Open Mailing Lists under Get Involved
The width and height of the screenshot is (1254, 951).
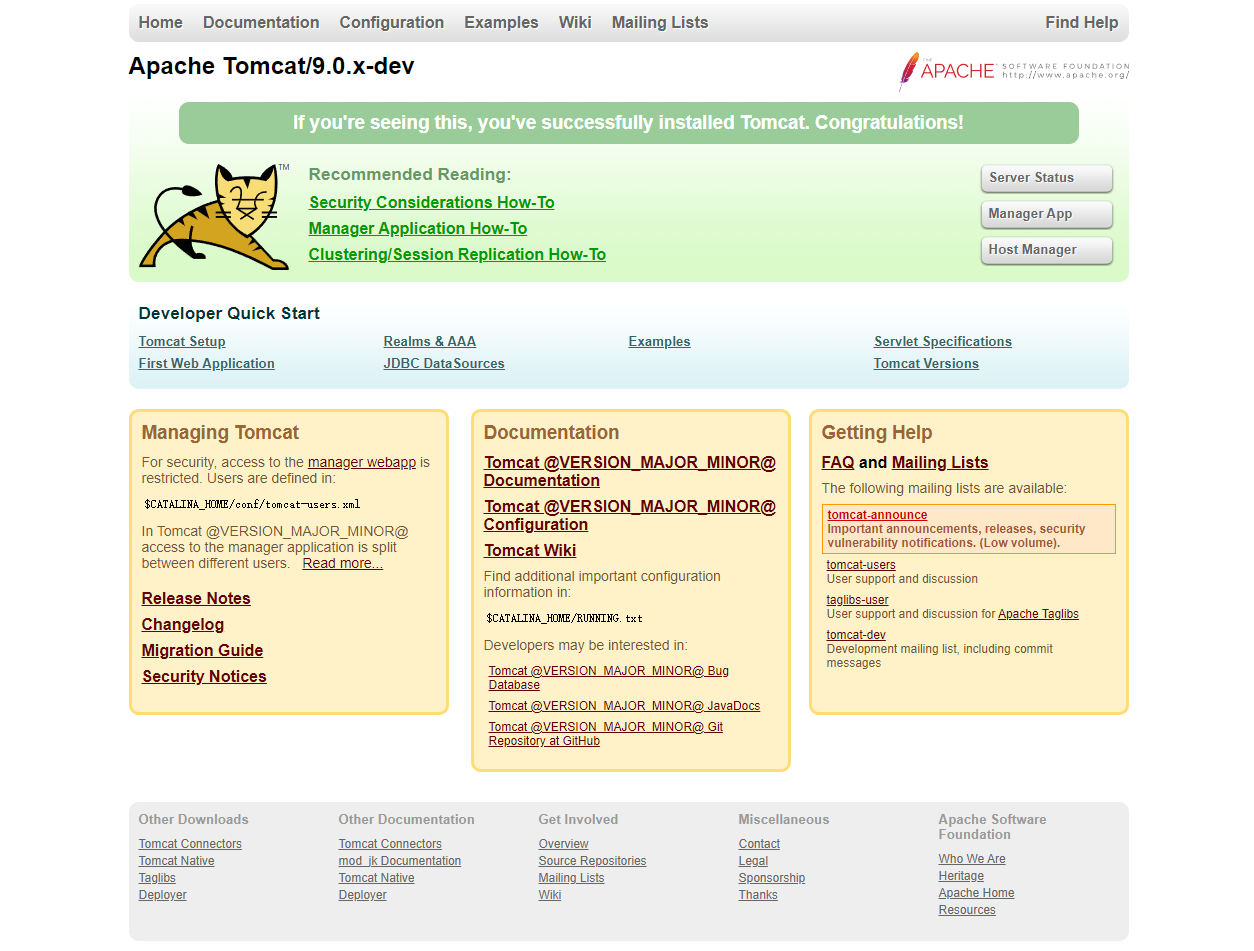pos(572,878)
